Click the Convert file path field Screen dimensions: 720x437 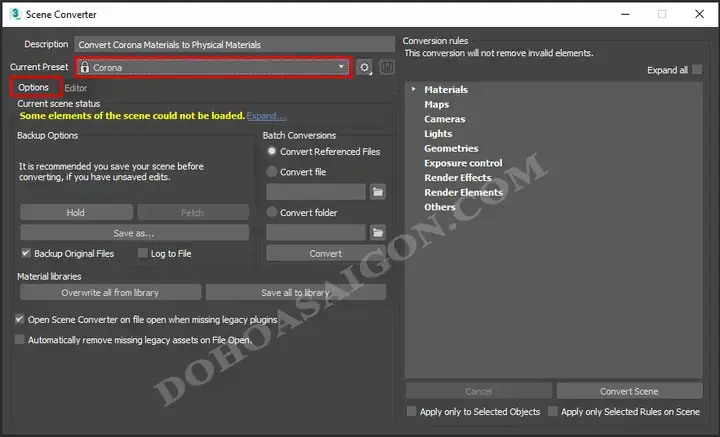click(316, 192)
